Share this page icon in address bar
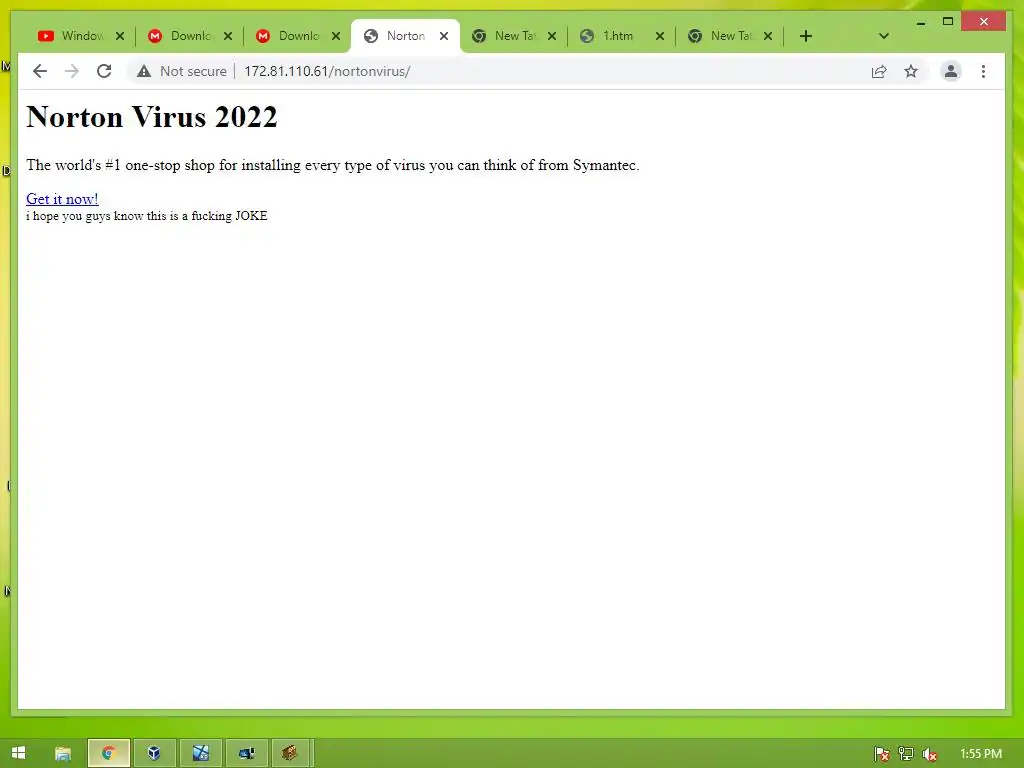 click(x=879, y=71)
